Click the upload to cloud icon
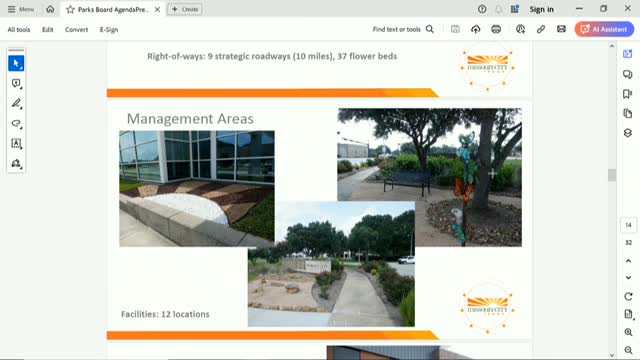The height and width of the screenshot is (360, 640). tap(476, 29)
